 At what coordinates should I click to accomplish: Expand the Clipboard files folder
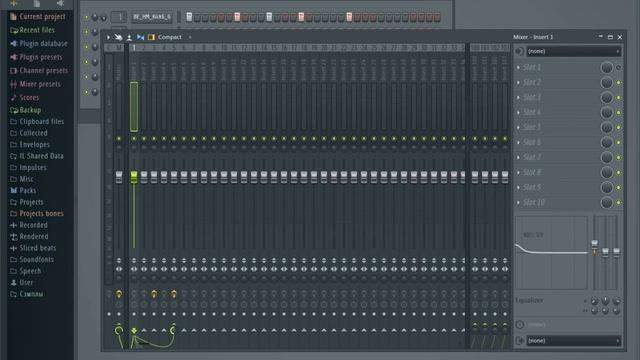pos(37,121)
